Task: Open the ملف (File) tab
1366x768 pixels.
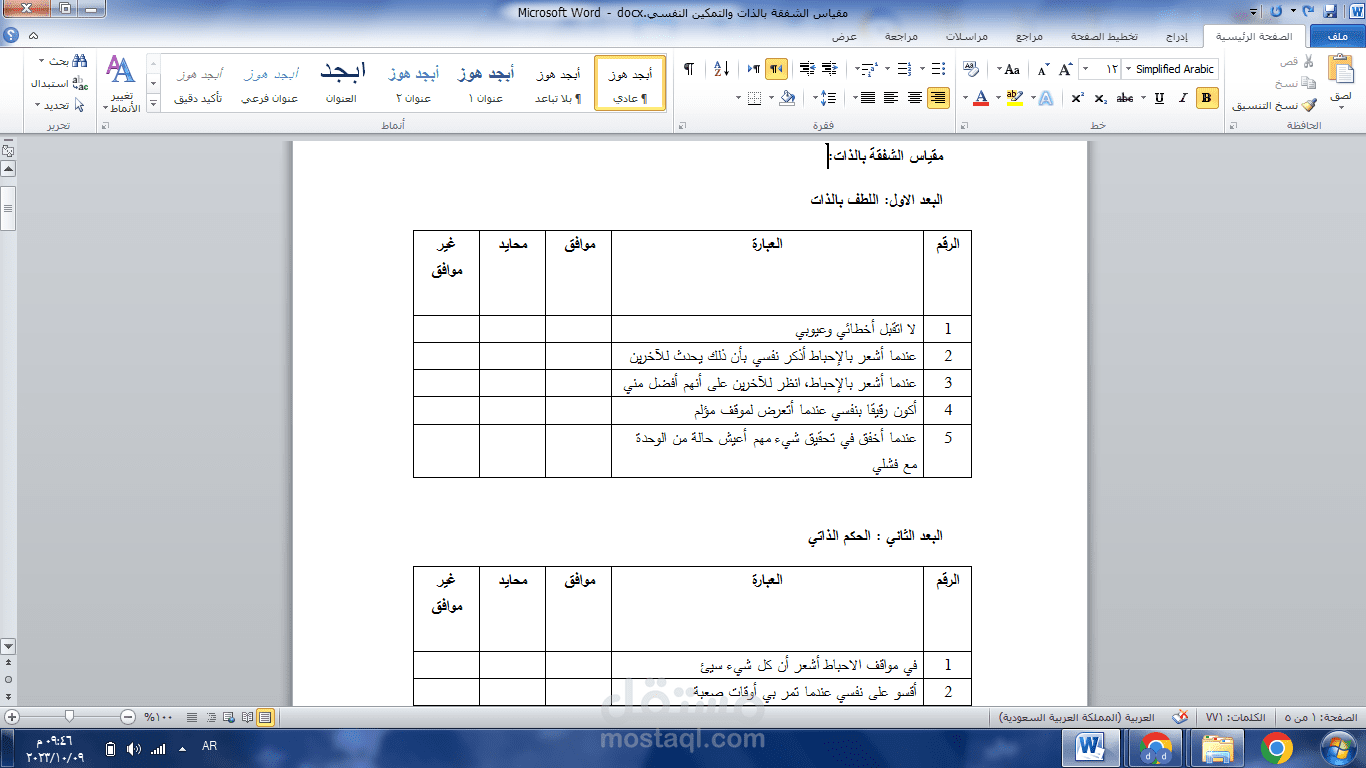Action: click(1337, 36)
